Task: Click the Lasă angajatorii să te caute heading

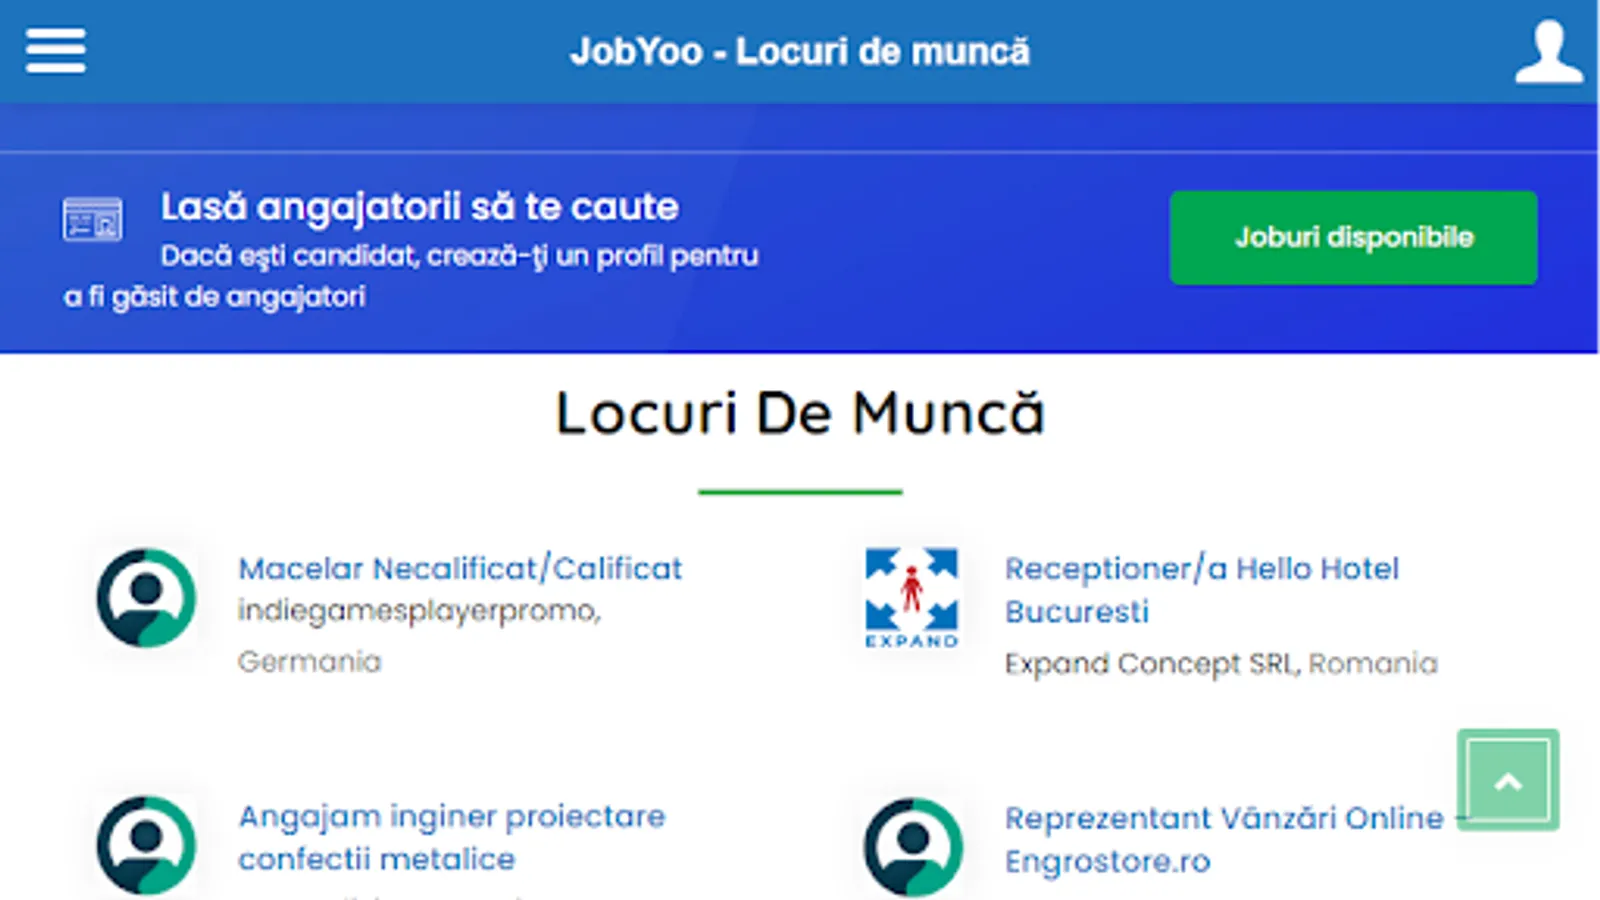Action: pos(420,207)
